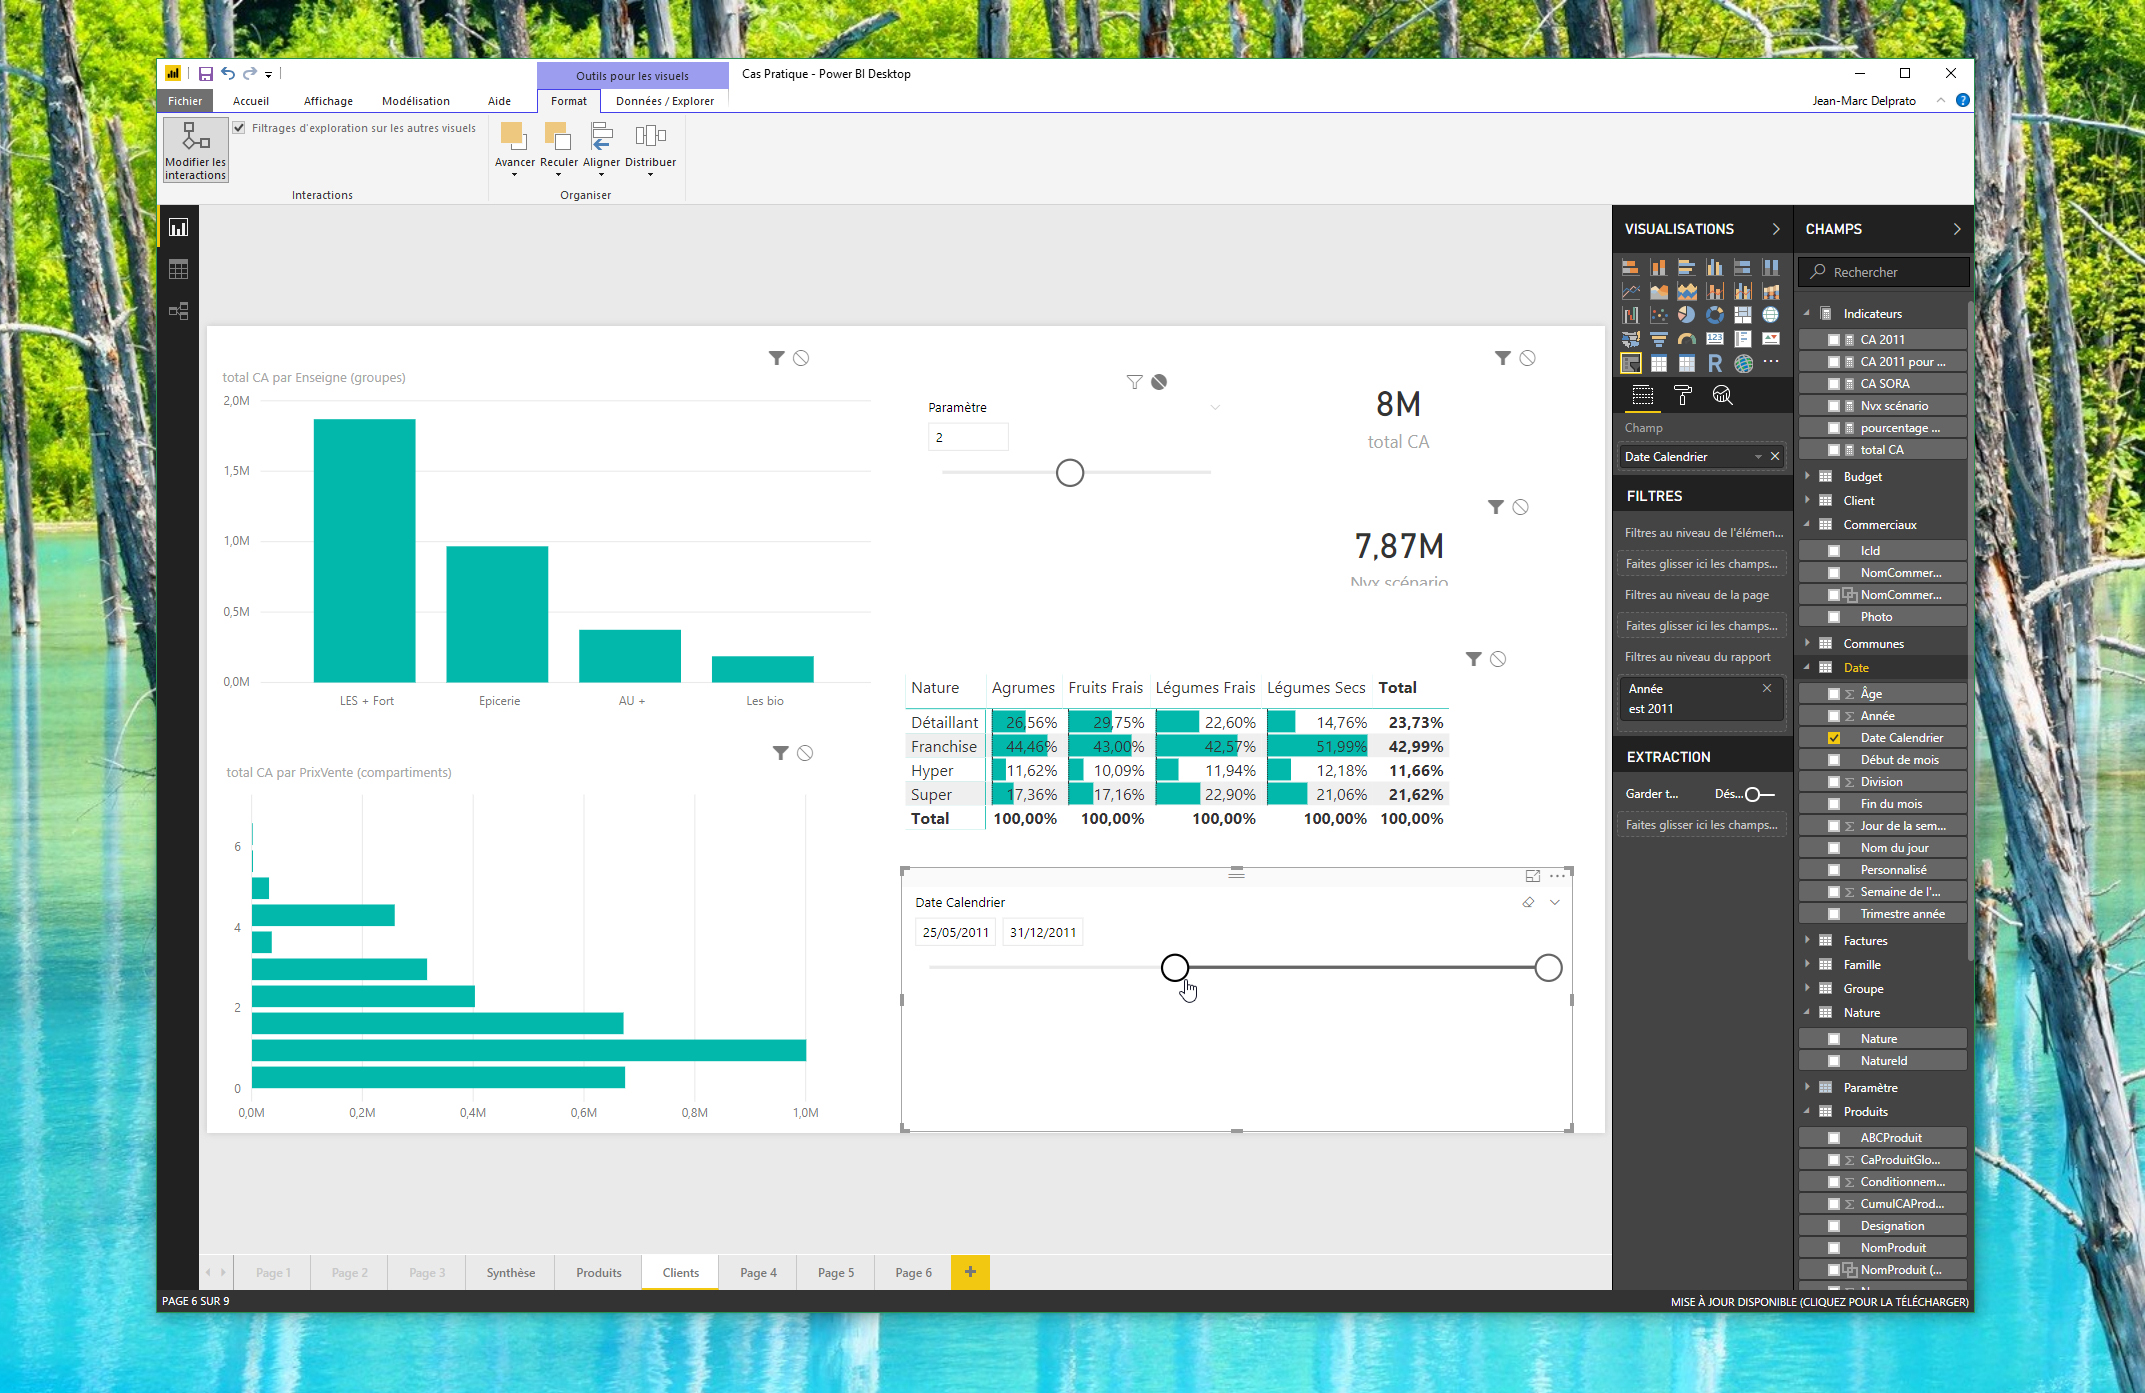Switch to the Report view in left sidebar

179,228
